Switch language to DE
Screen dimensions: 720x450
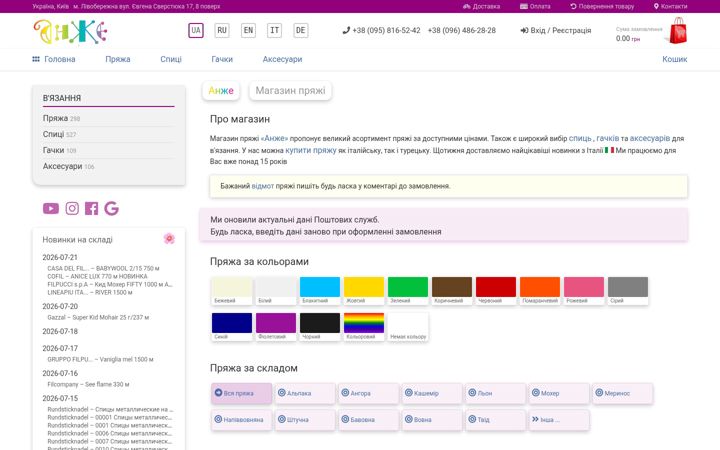tap(301, 30)
